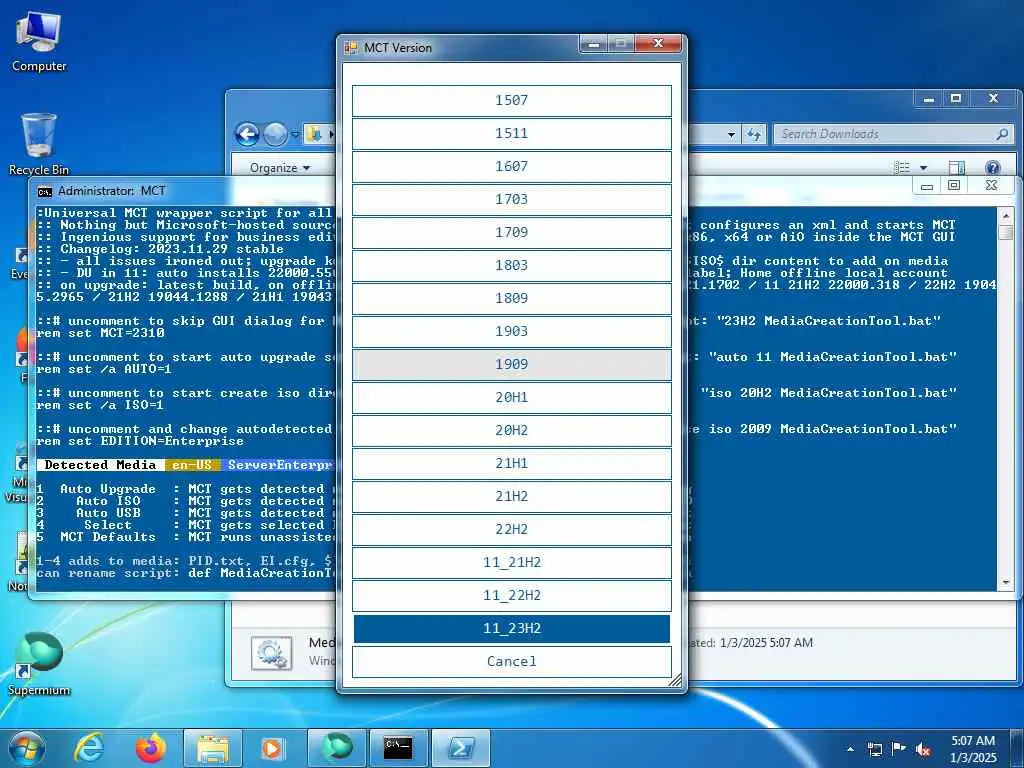This screenshot has width=1024, height=768.
Task: Switch to the PowerShell taskbar button
Action: coord(460,748)
